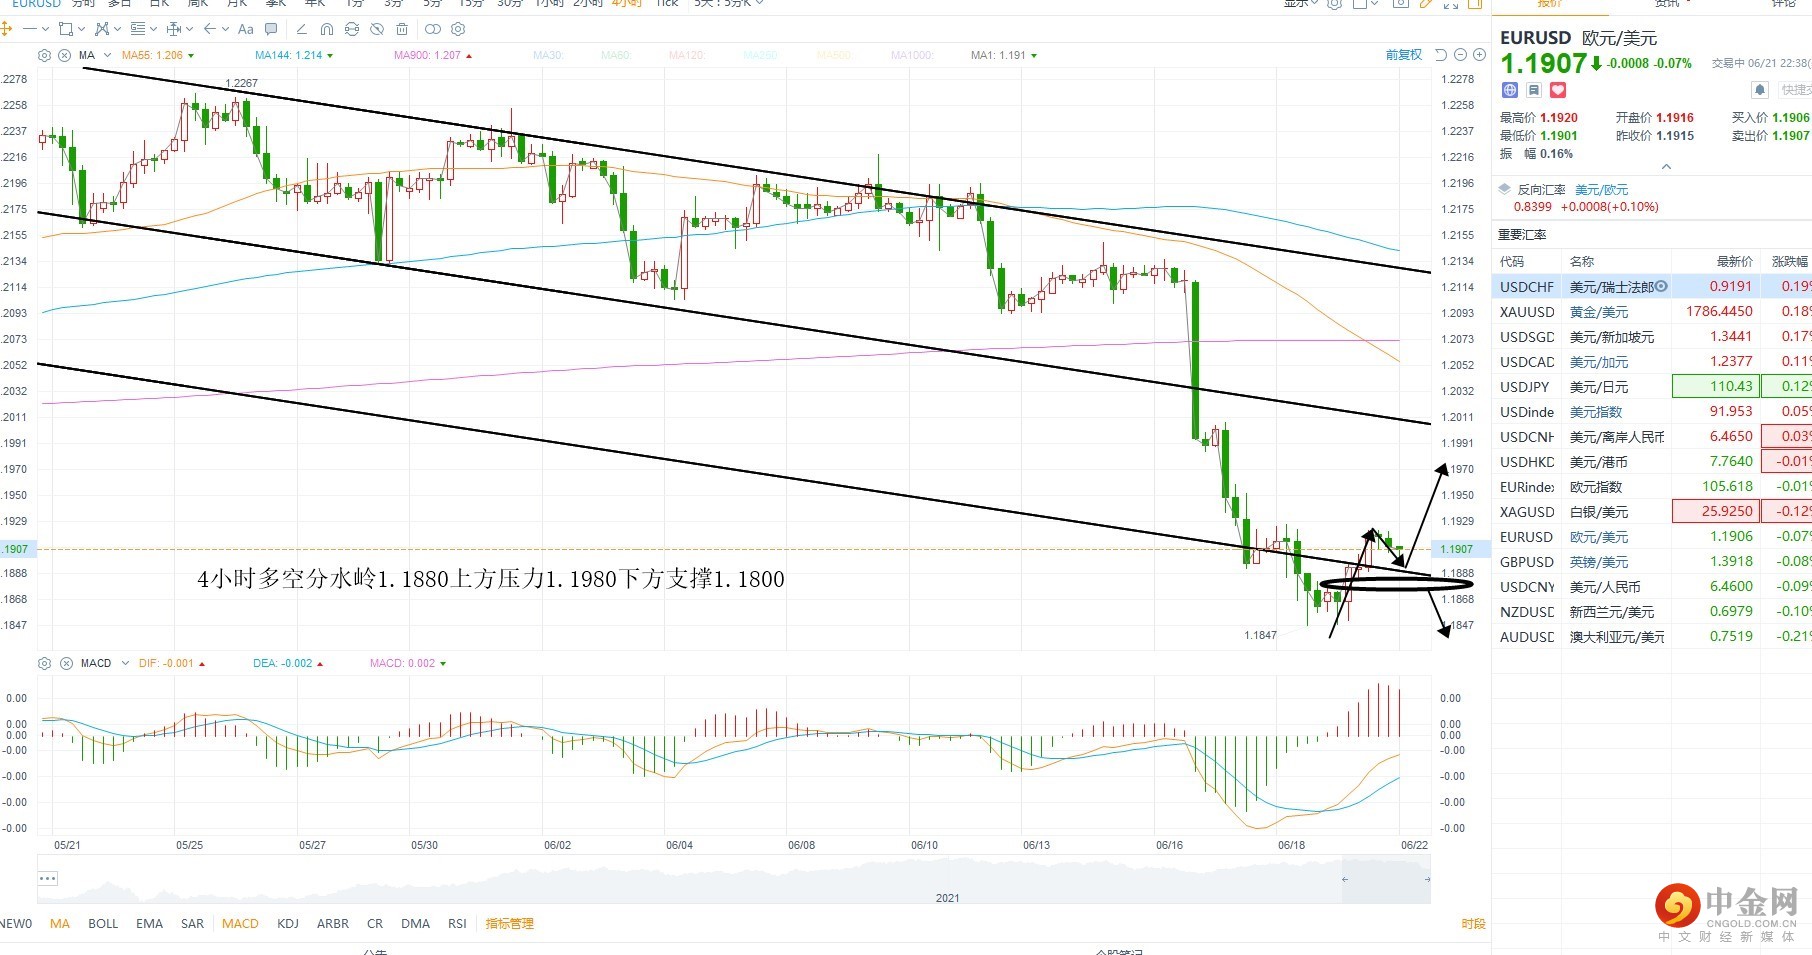Hide drawings using the crossed-eye icon
Viewport: 1812px width, 955px height.
point(377,29)
